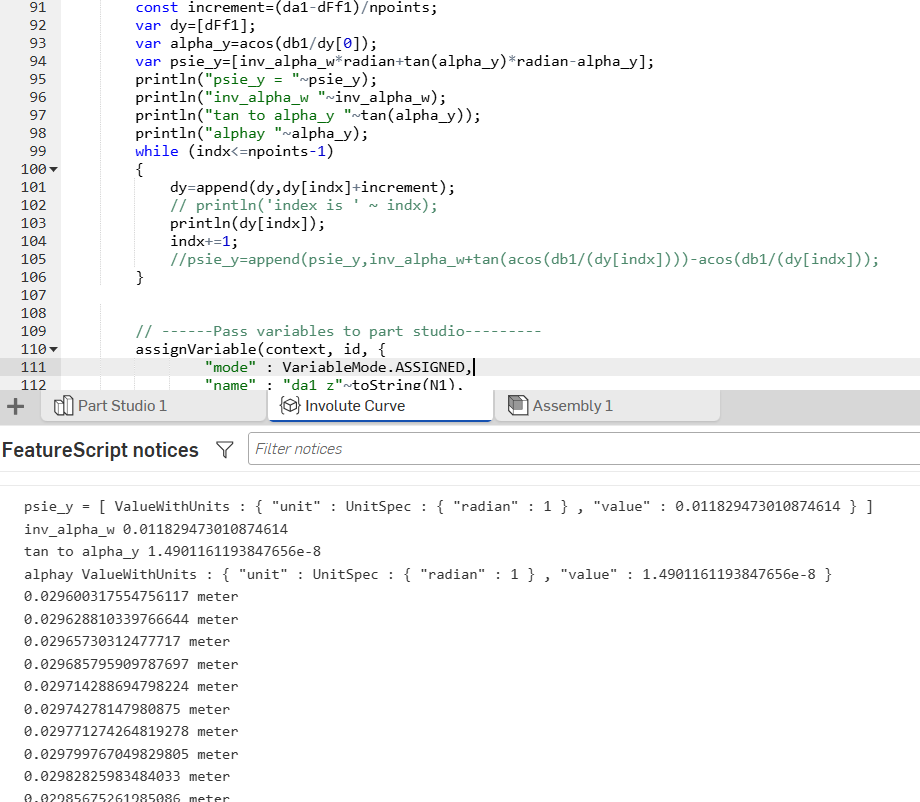Viewport: 920px width, 802px height.
Task: Click the '0.029714288694798224 meter' notice
Action: point(131,687)
